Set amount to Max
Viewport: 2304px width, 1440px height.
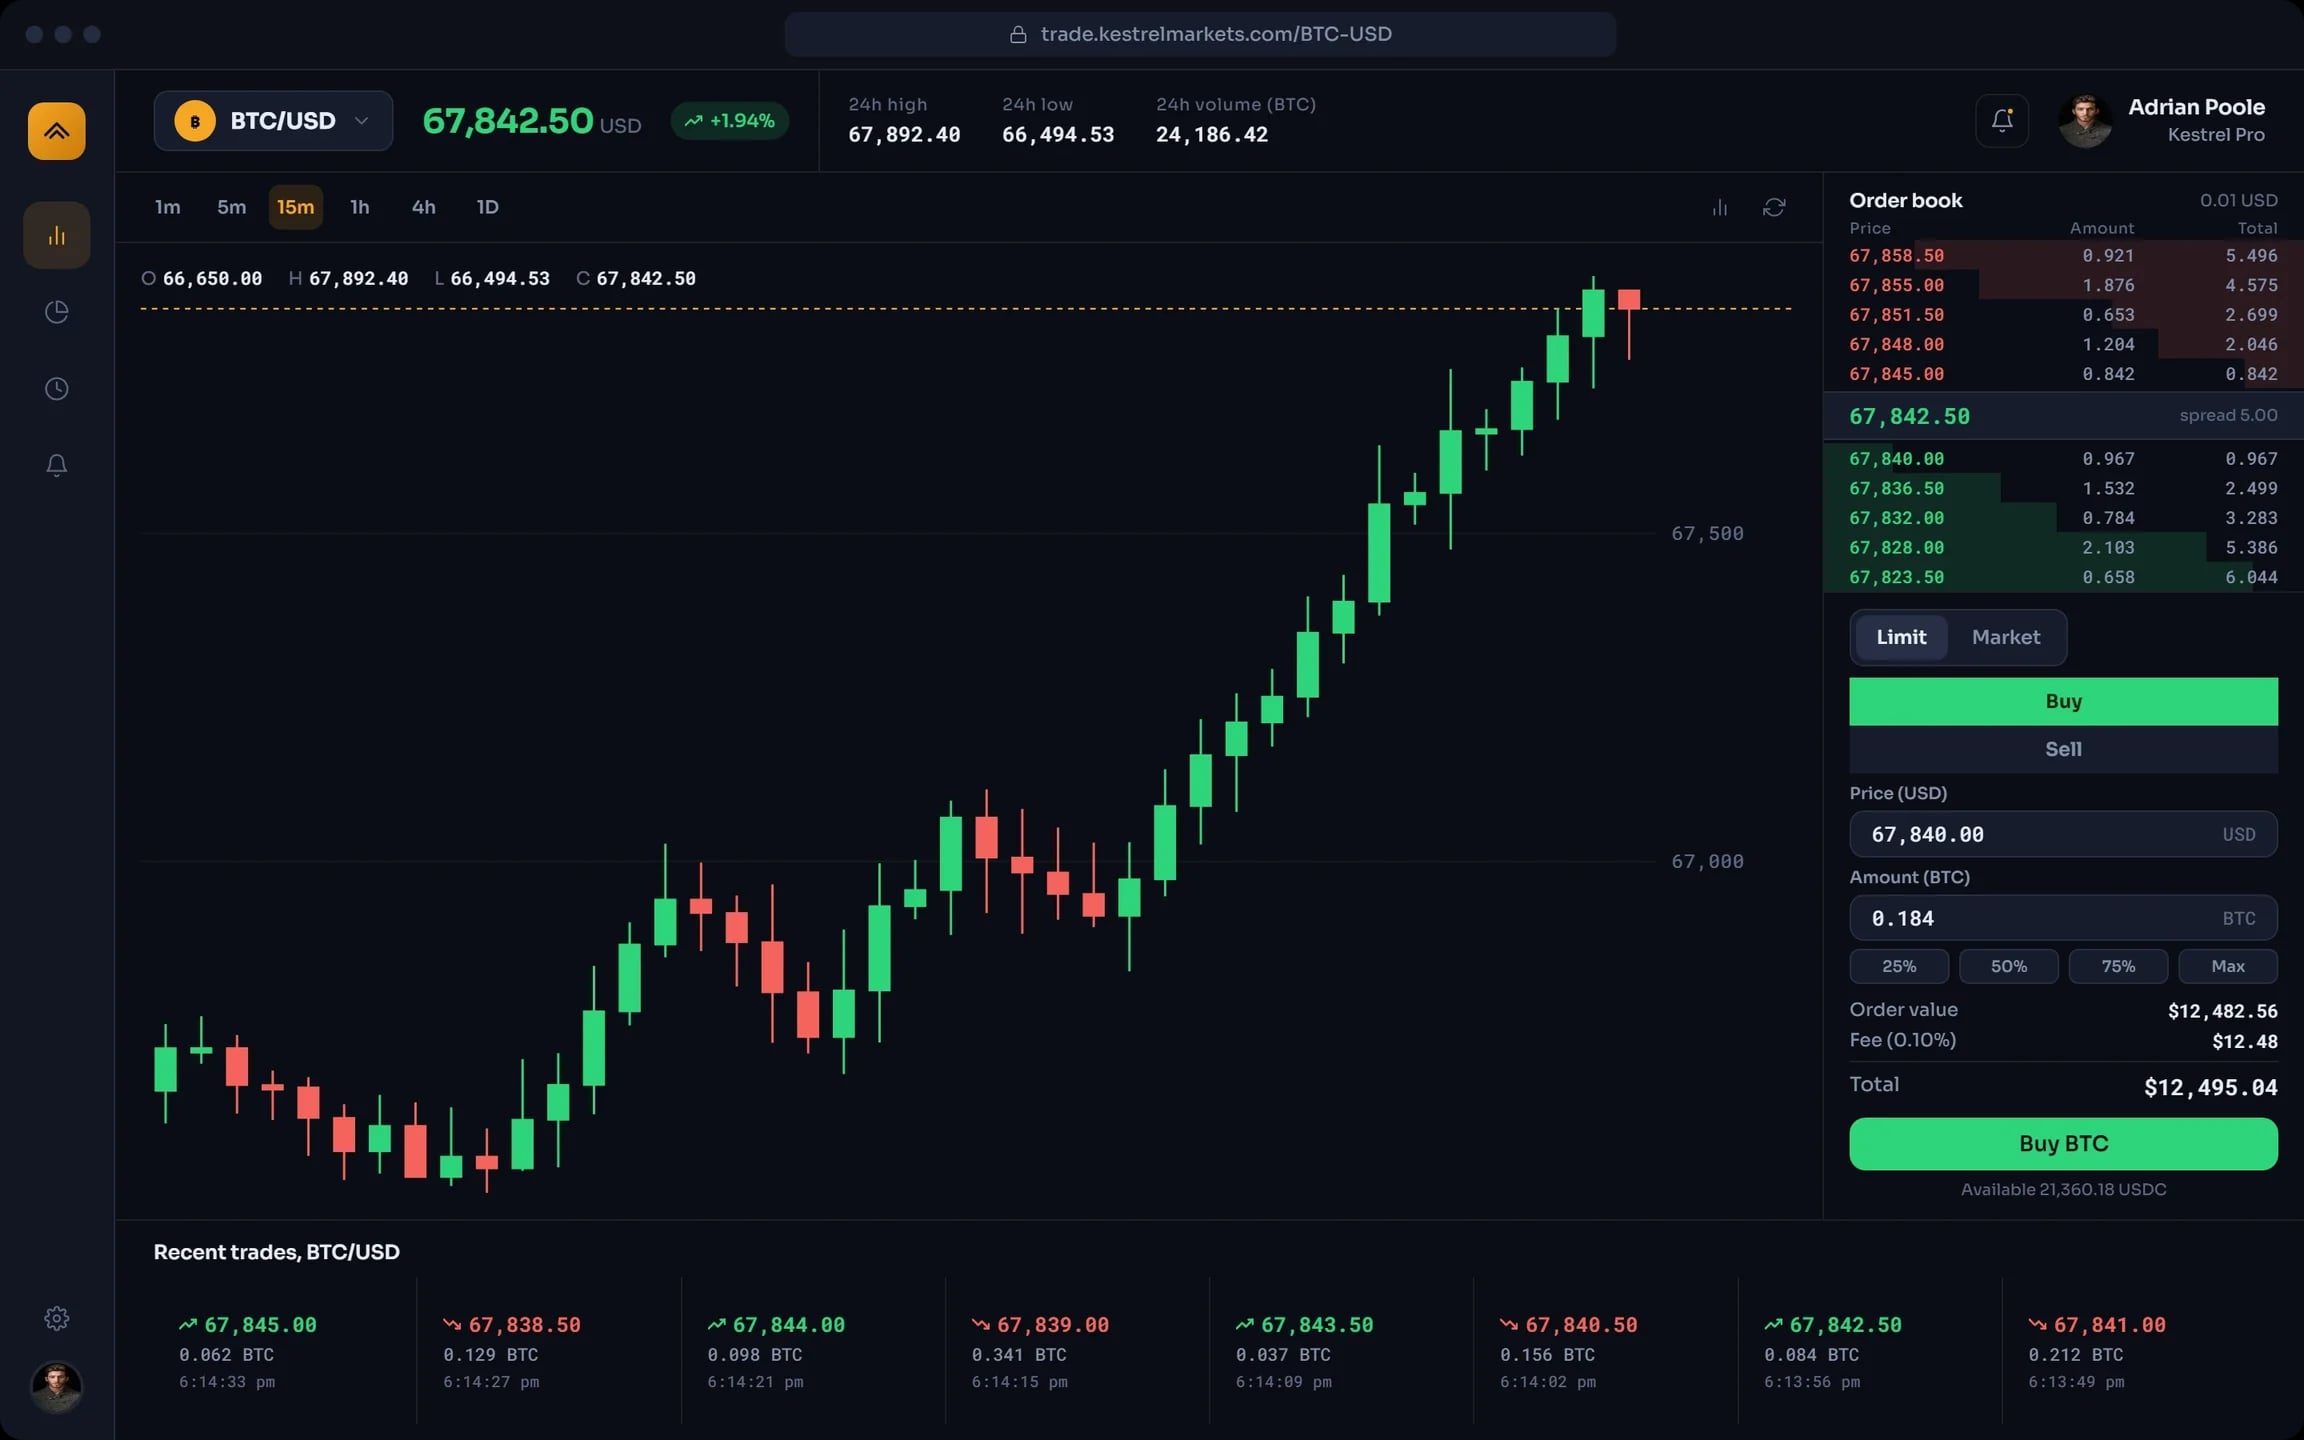pos(2228,966)
